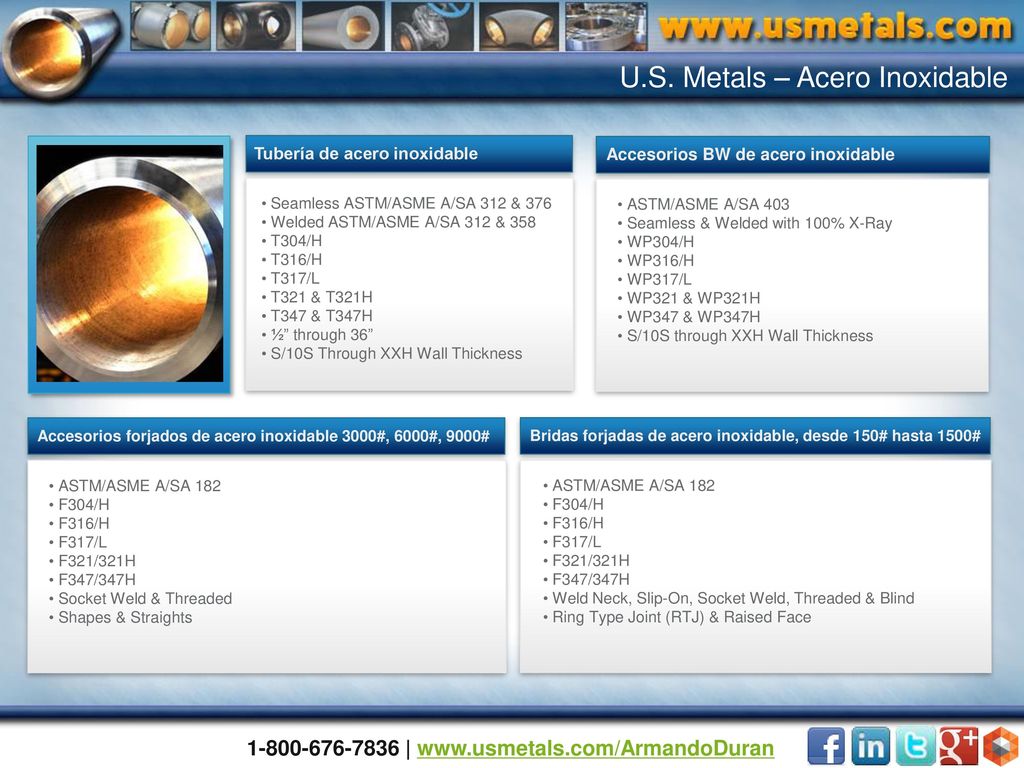Click the 'T321 & T321H' bullet
The height and width of the screenshot is (768, 1024).
click(x=321, y=297)
